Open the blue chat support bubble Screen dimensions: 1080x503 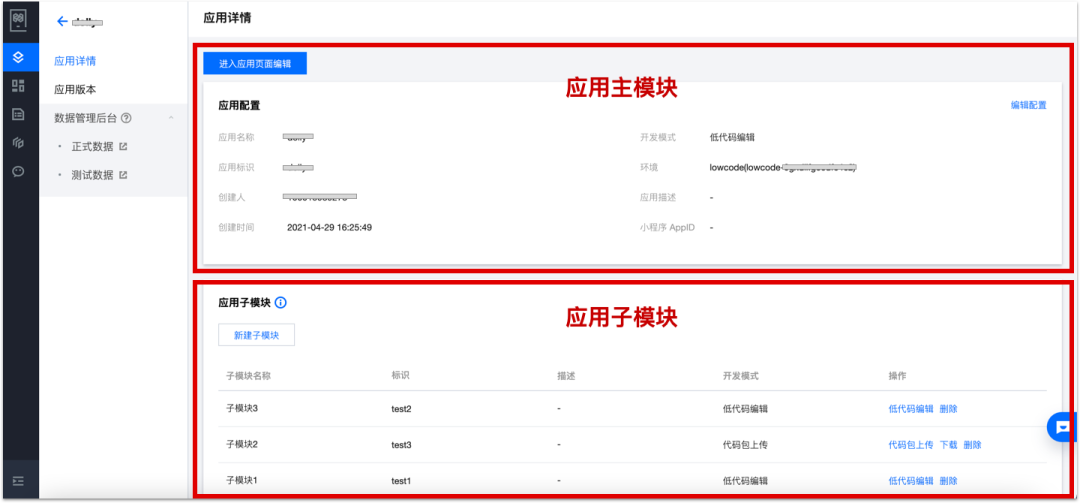(1061, 427)
